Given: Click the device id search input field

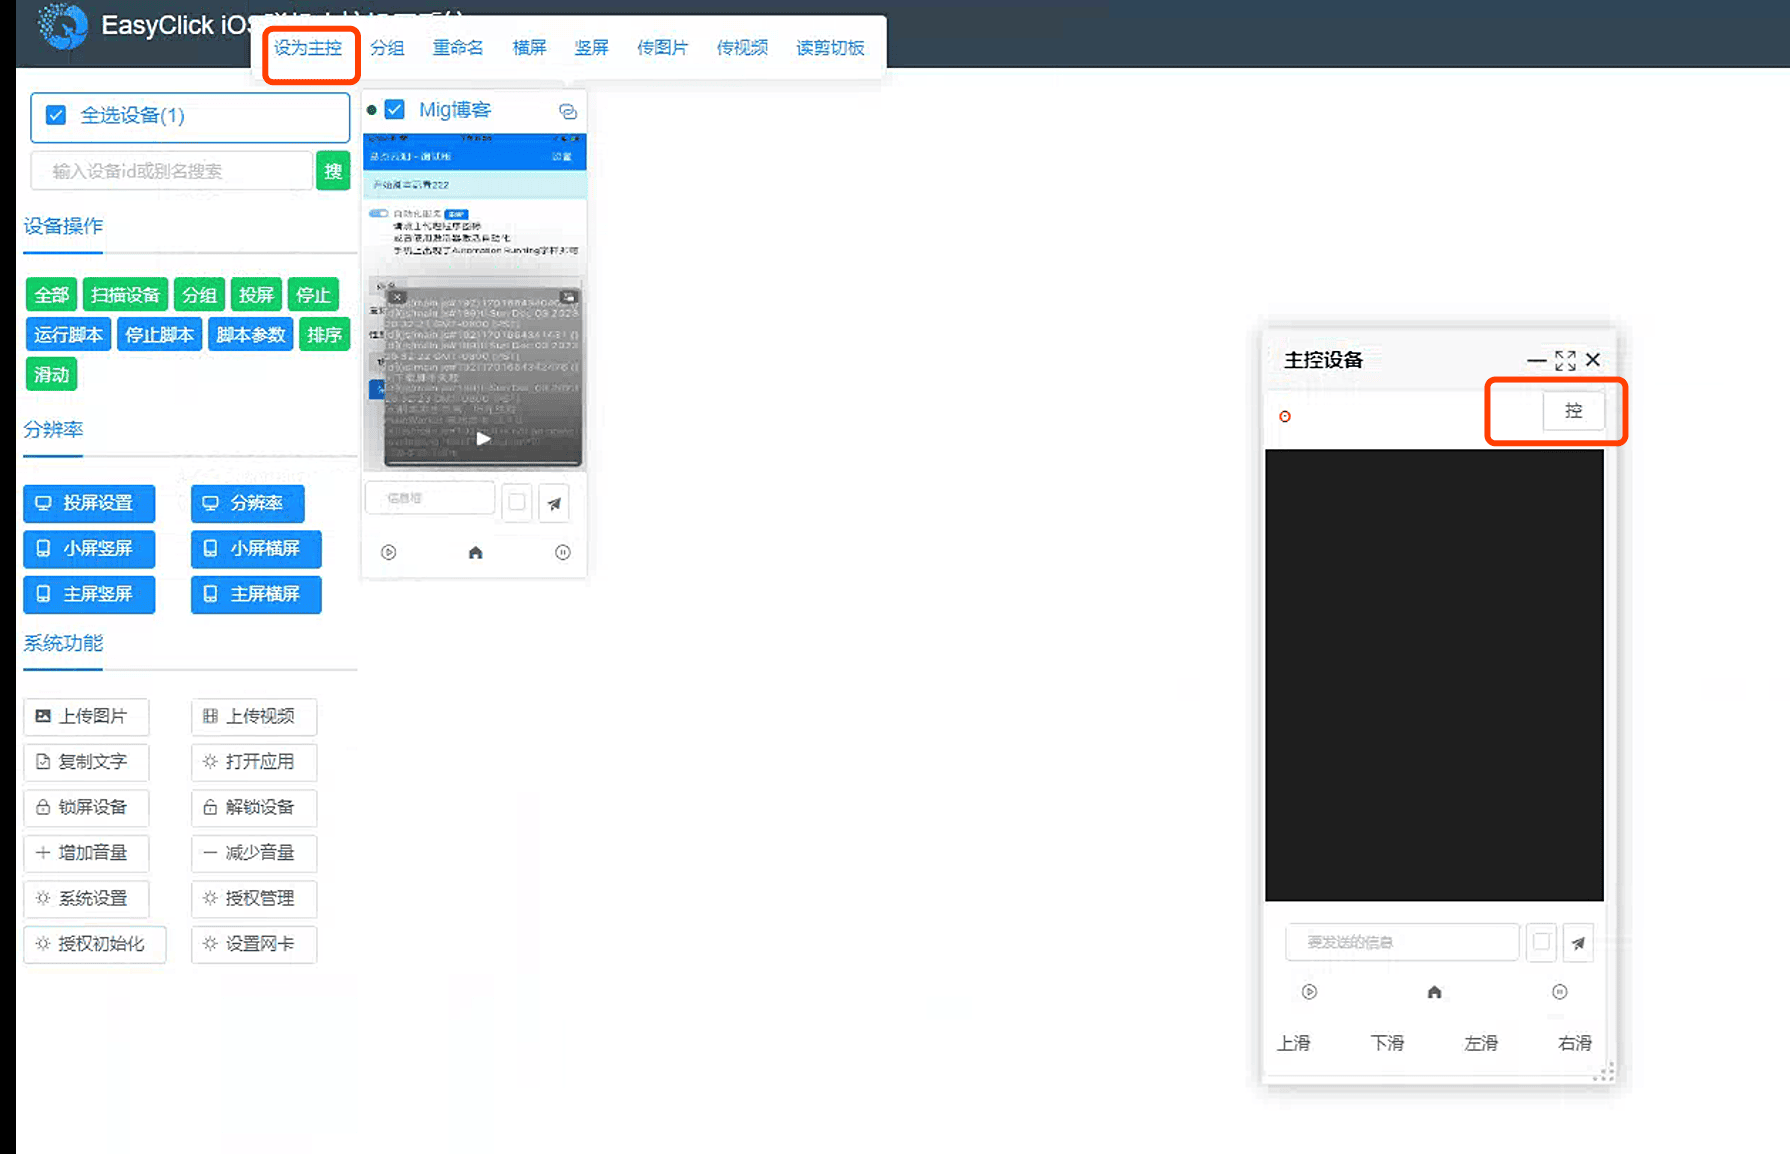Looking at the screenshot, I should pos(172,171).
